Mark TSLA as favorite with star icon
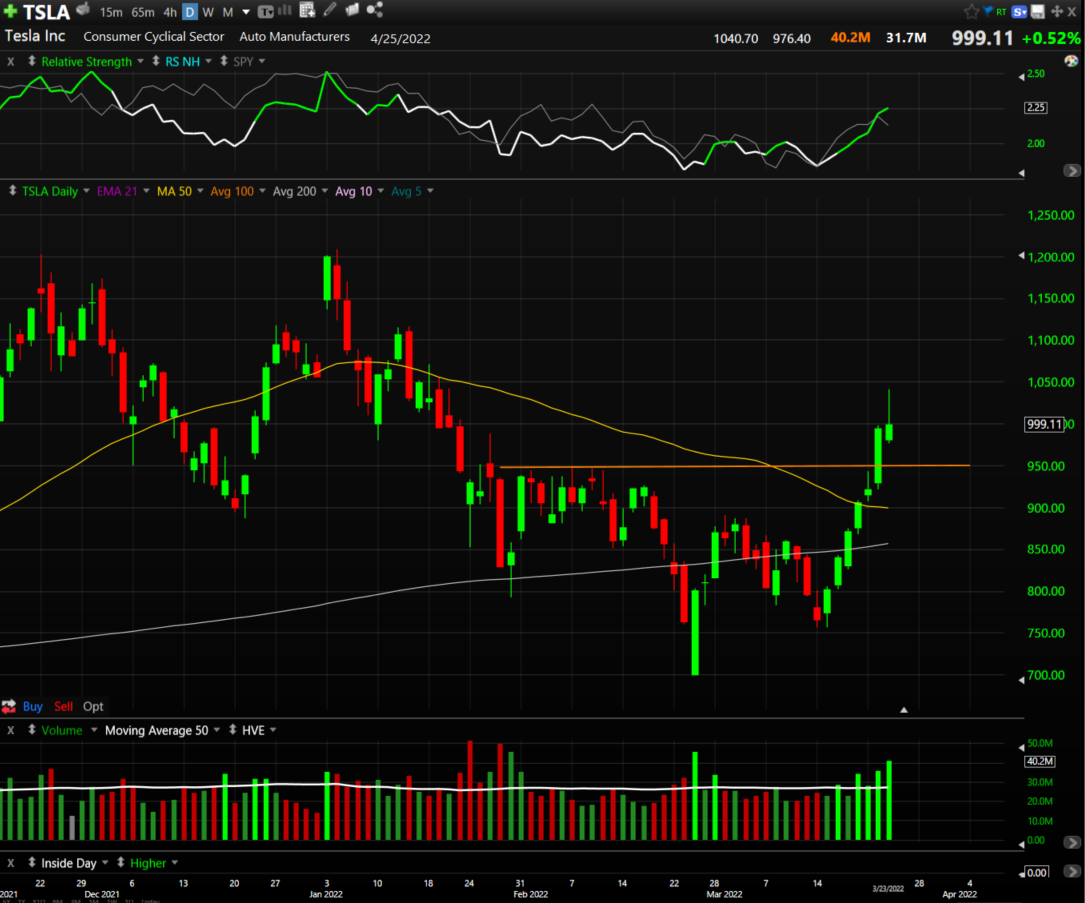Image resolution: width=1085 pixels, height=903 pixels. [x=972, y=11]
